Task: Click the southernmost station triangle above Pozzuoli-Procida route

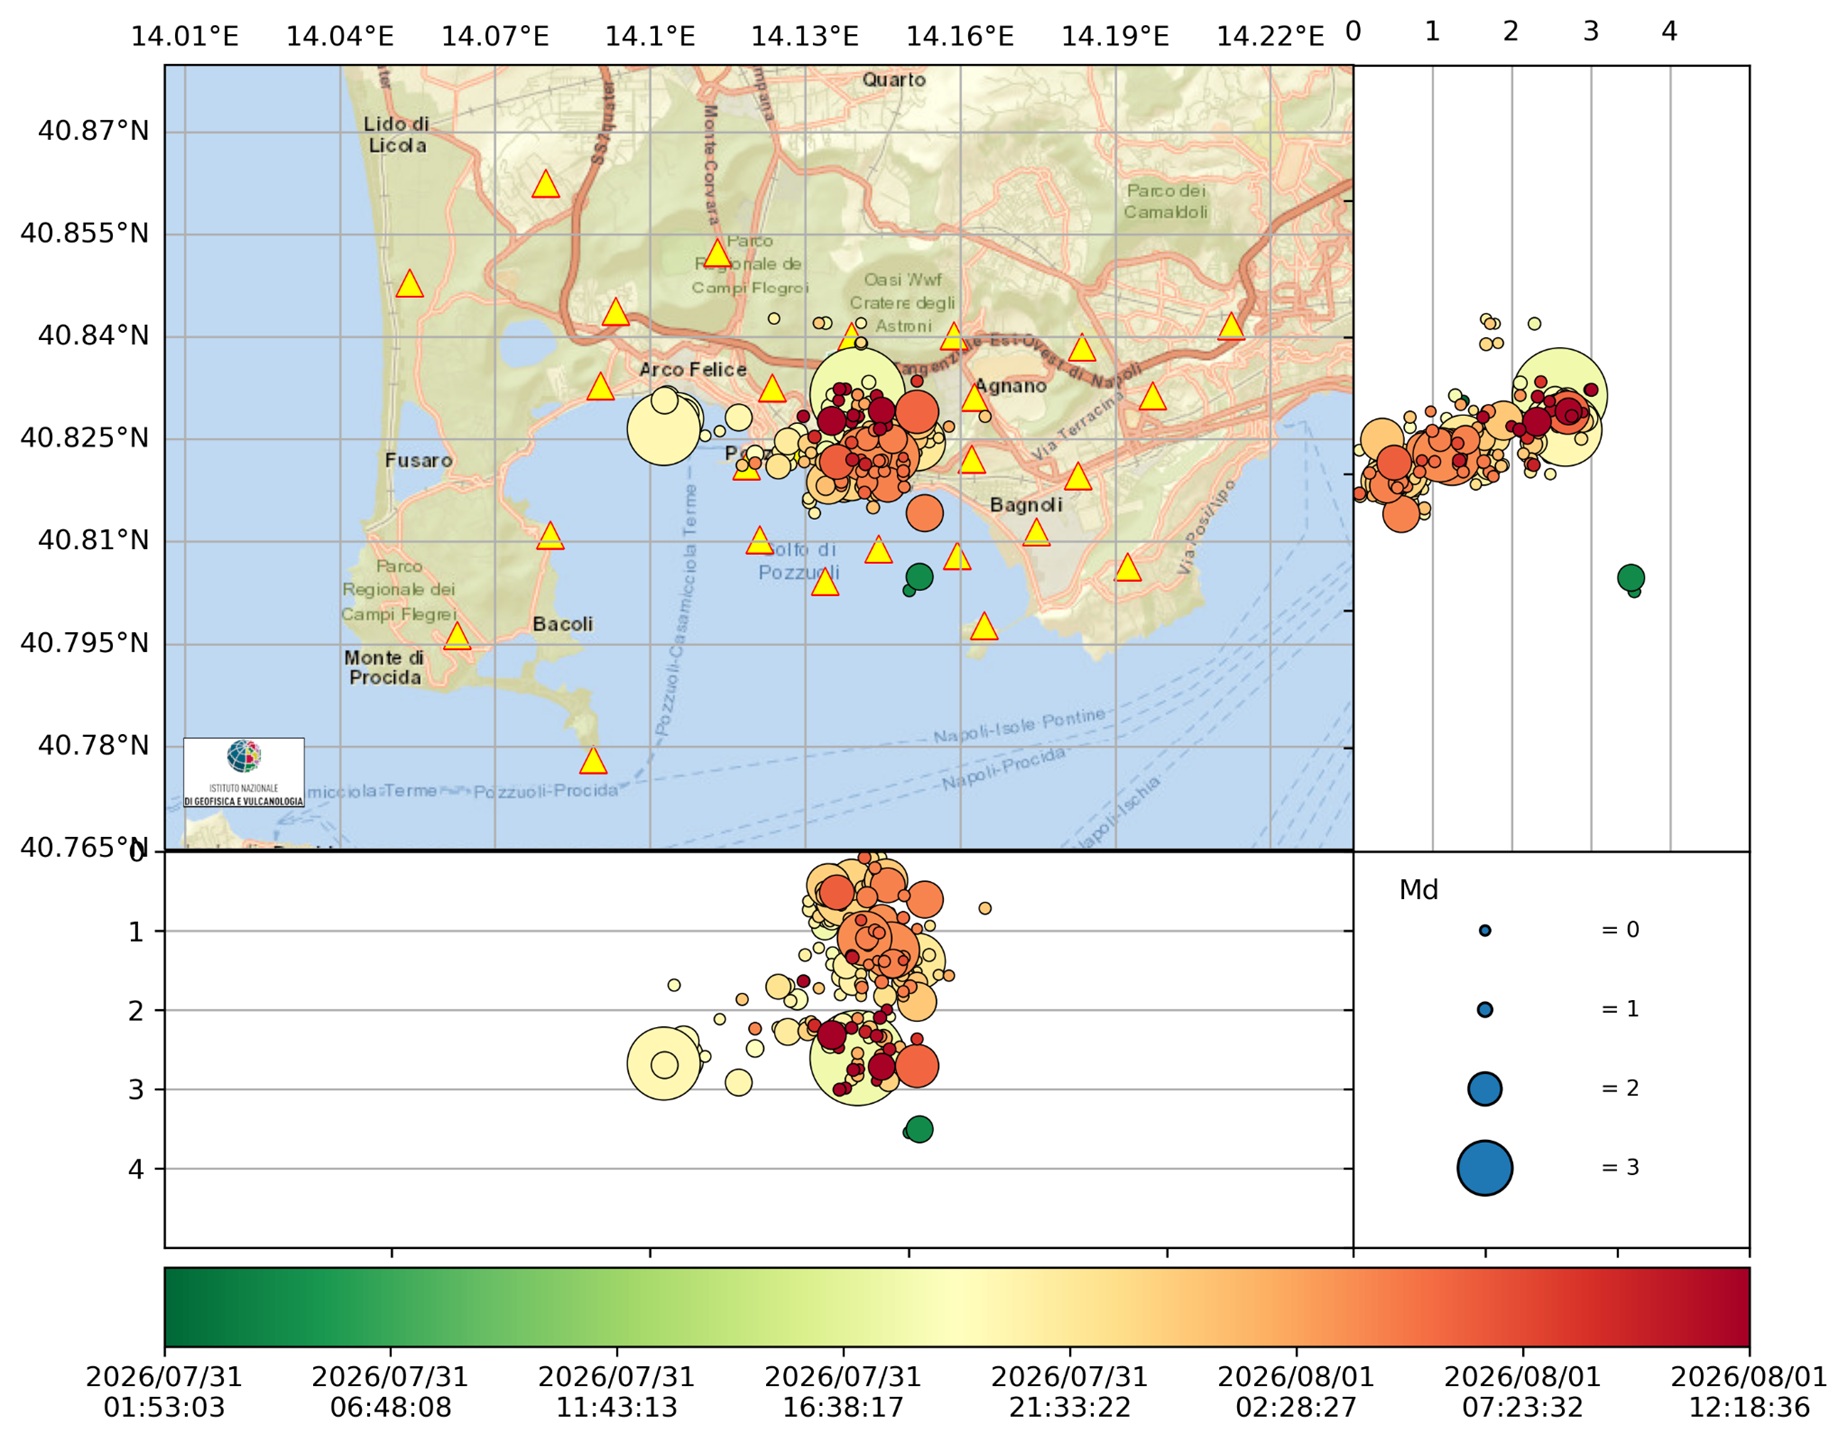Action: (x=593, y=761)
